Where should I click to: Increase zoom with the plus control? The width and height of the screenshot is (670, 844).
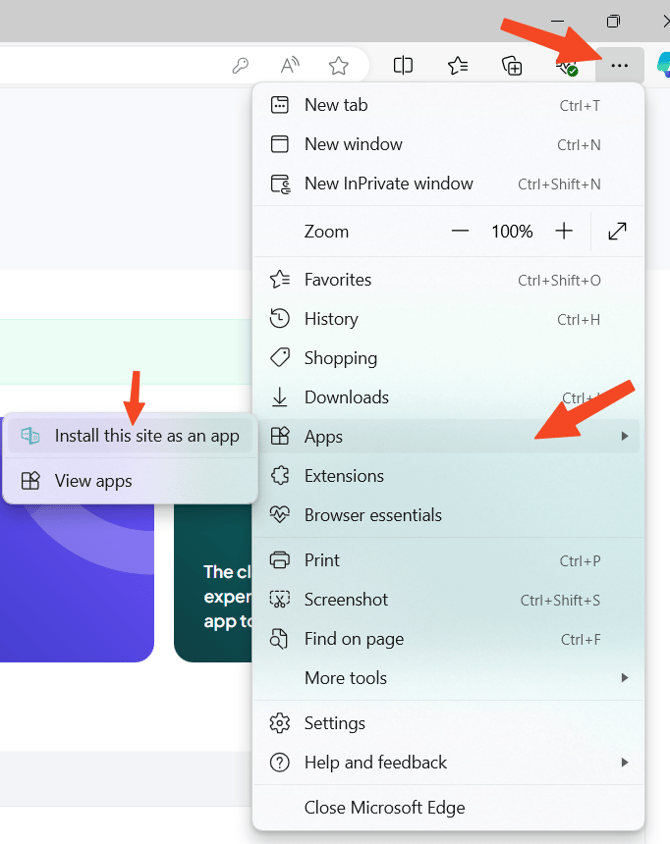(563, 231)
